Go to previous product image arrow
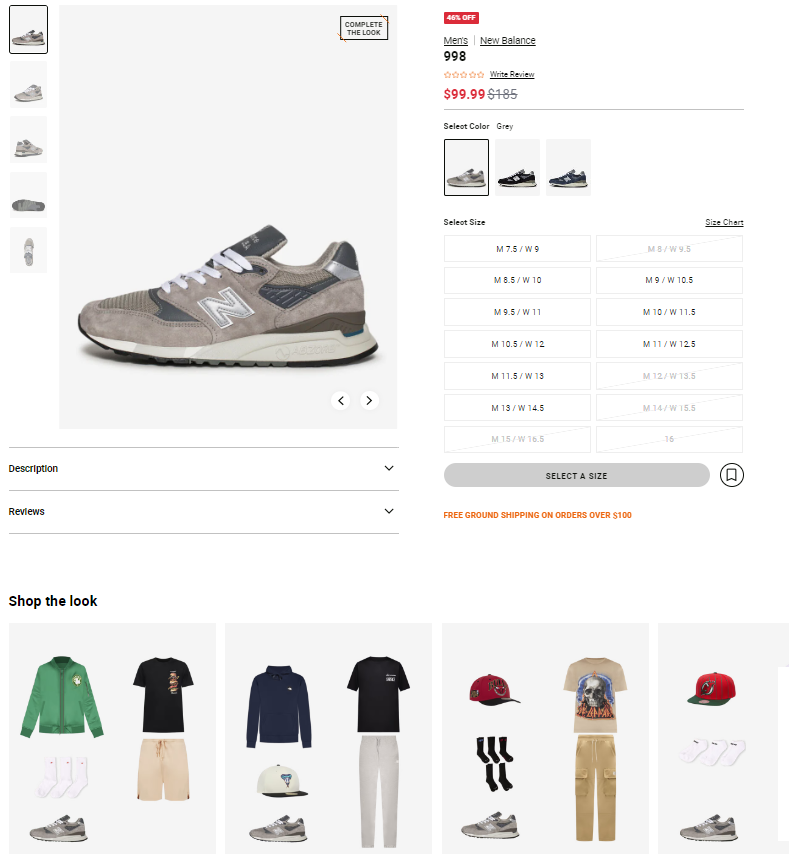The image size is (794, 854). [341, 400]
